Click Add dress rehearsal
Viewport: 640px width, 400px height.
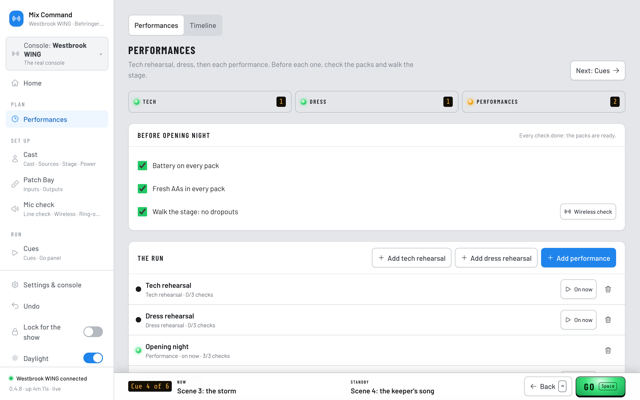496,258
